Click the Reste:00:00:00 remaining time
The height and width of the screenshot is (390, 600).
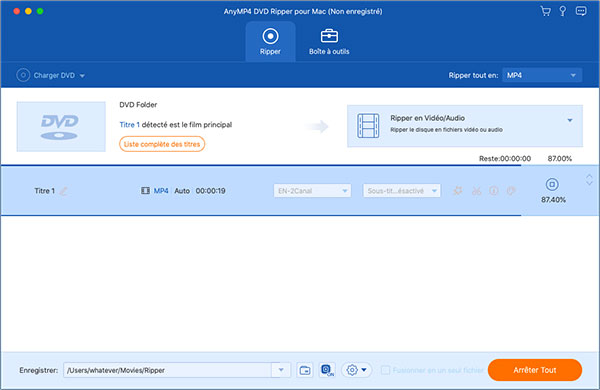[505, 158]
